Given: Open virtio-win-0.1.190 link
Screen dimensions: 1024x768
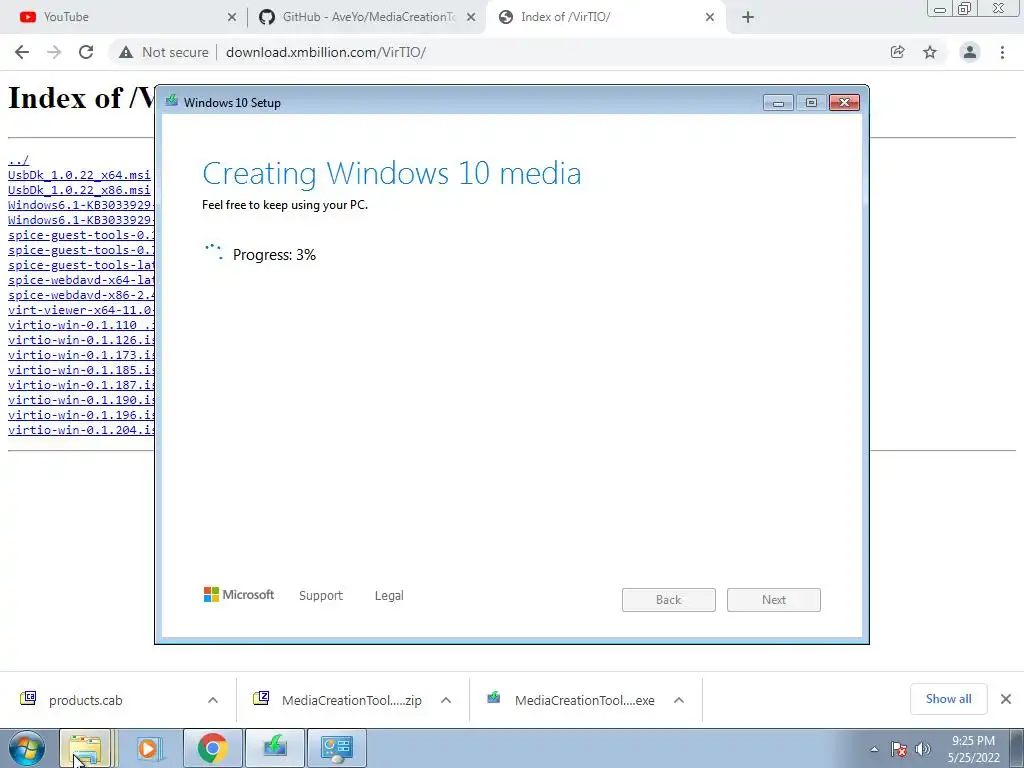Looking at the screenshot, I should (81, 400).
